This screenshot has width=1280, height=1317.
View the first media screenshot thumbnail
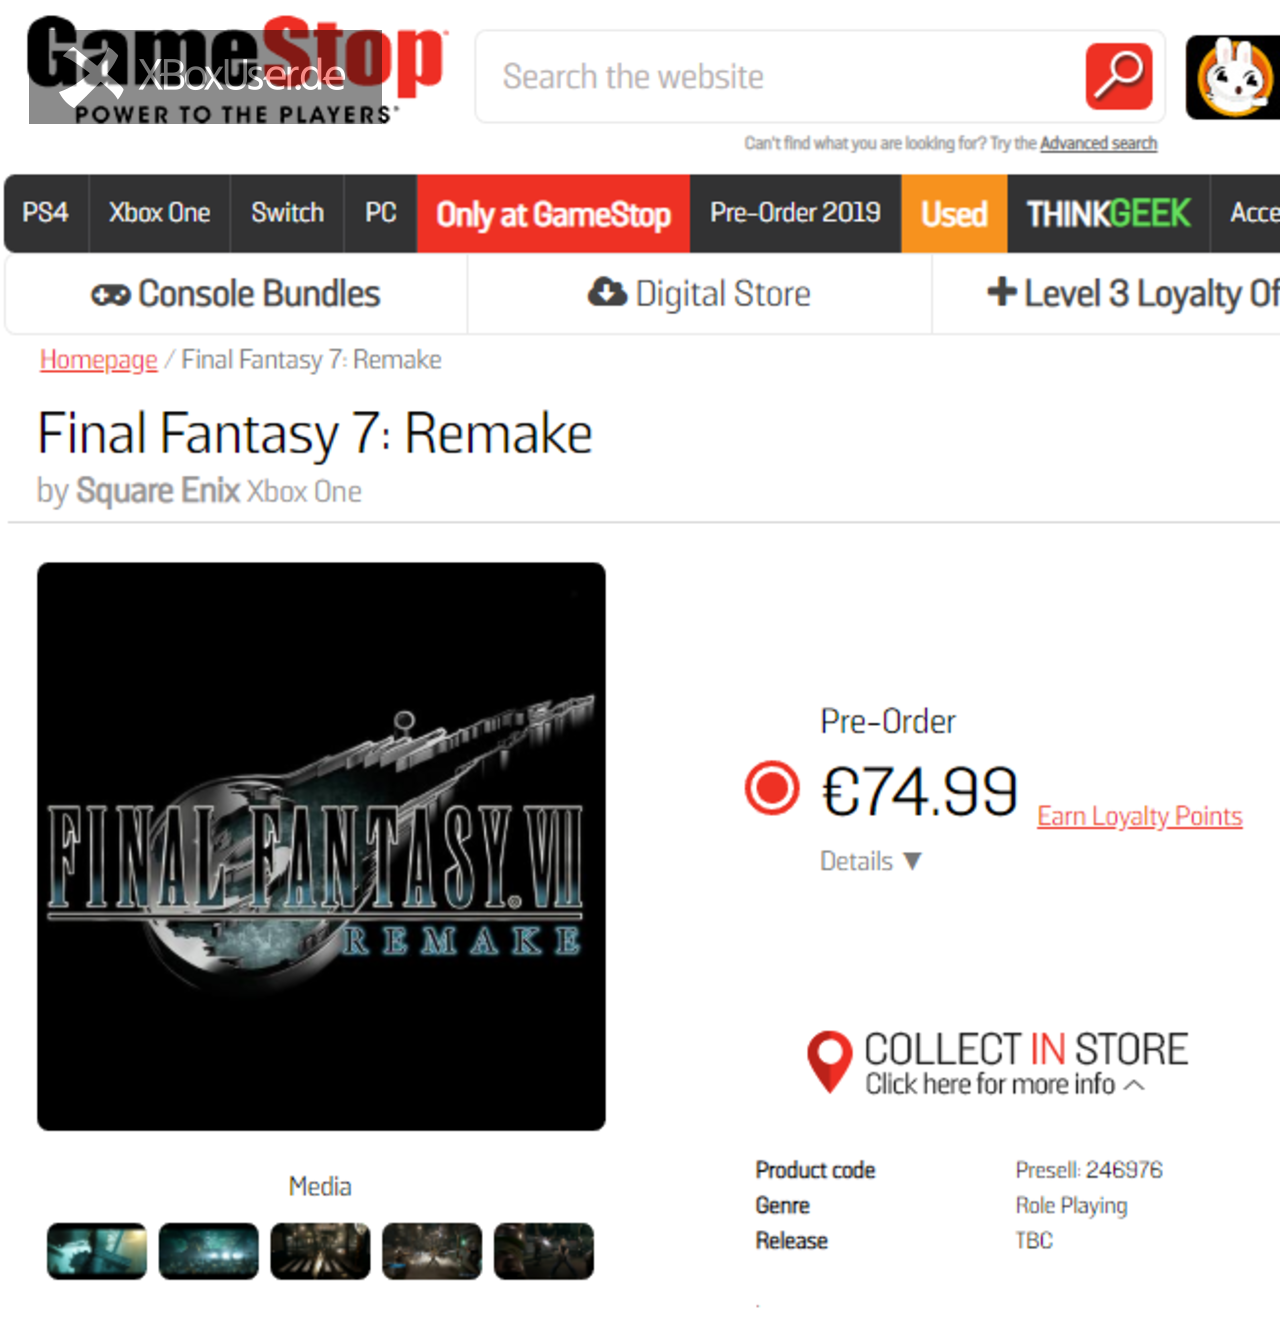pyautogui.click(x=97, y=1251)
